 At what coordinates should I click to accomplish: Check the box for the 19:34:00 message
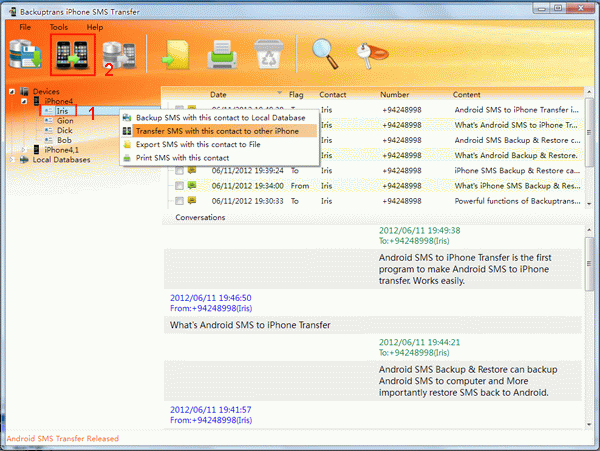coord(179,186)
